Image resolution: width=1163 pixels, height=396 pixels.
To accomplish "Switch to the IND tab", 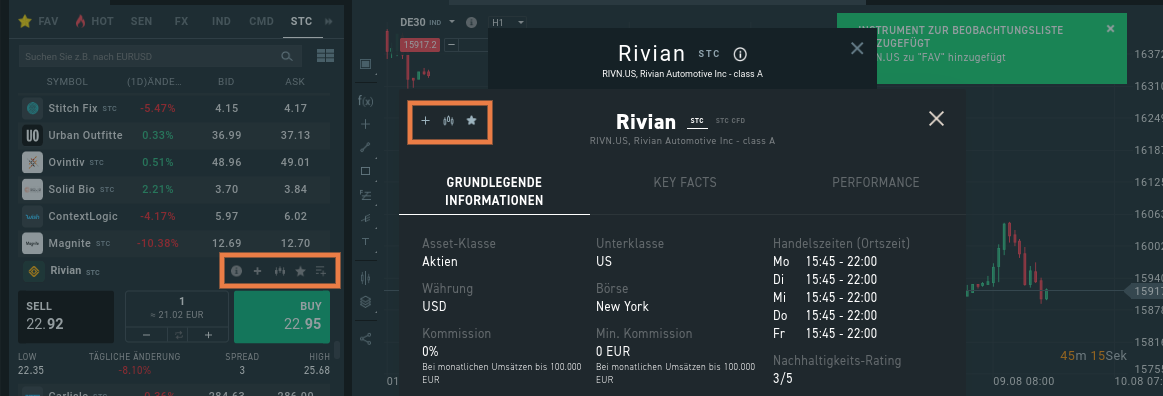I will [x=221, y=22].
